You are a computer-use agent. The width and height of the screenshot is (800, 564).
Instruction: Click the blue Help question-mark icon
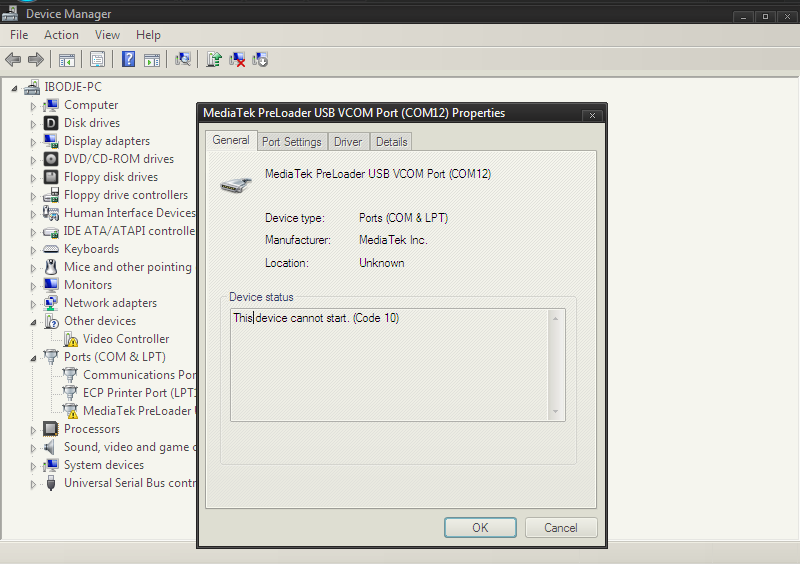(x=129, y=60)
